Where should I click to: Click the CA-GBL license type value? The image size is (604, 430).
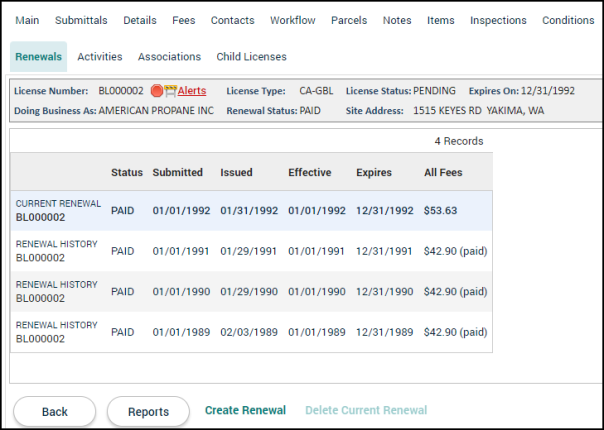tap(316, 91)
